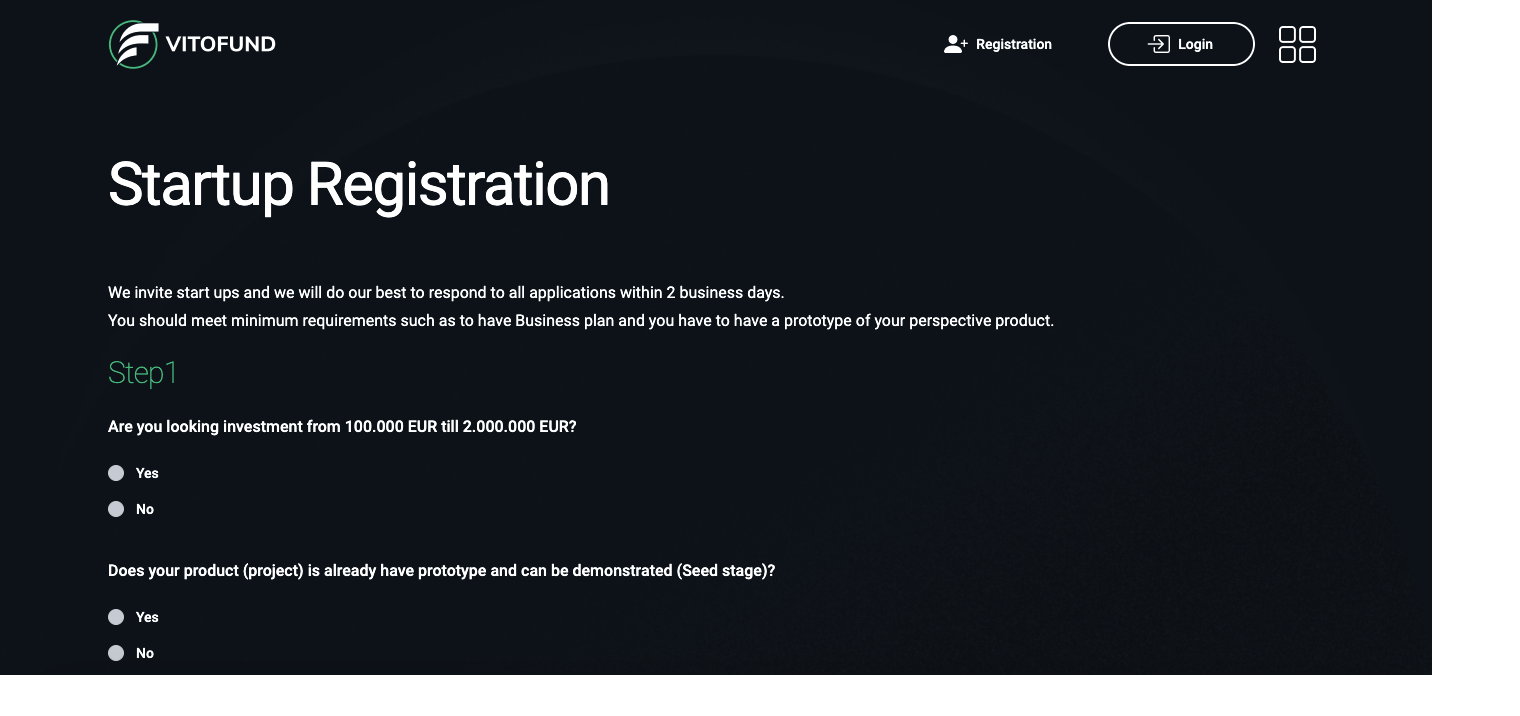Click the green leaf mark in the logo
Image resolution: width=1520 pixels, height=716 pixels.
point(131,44)
